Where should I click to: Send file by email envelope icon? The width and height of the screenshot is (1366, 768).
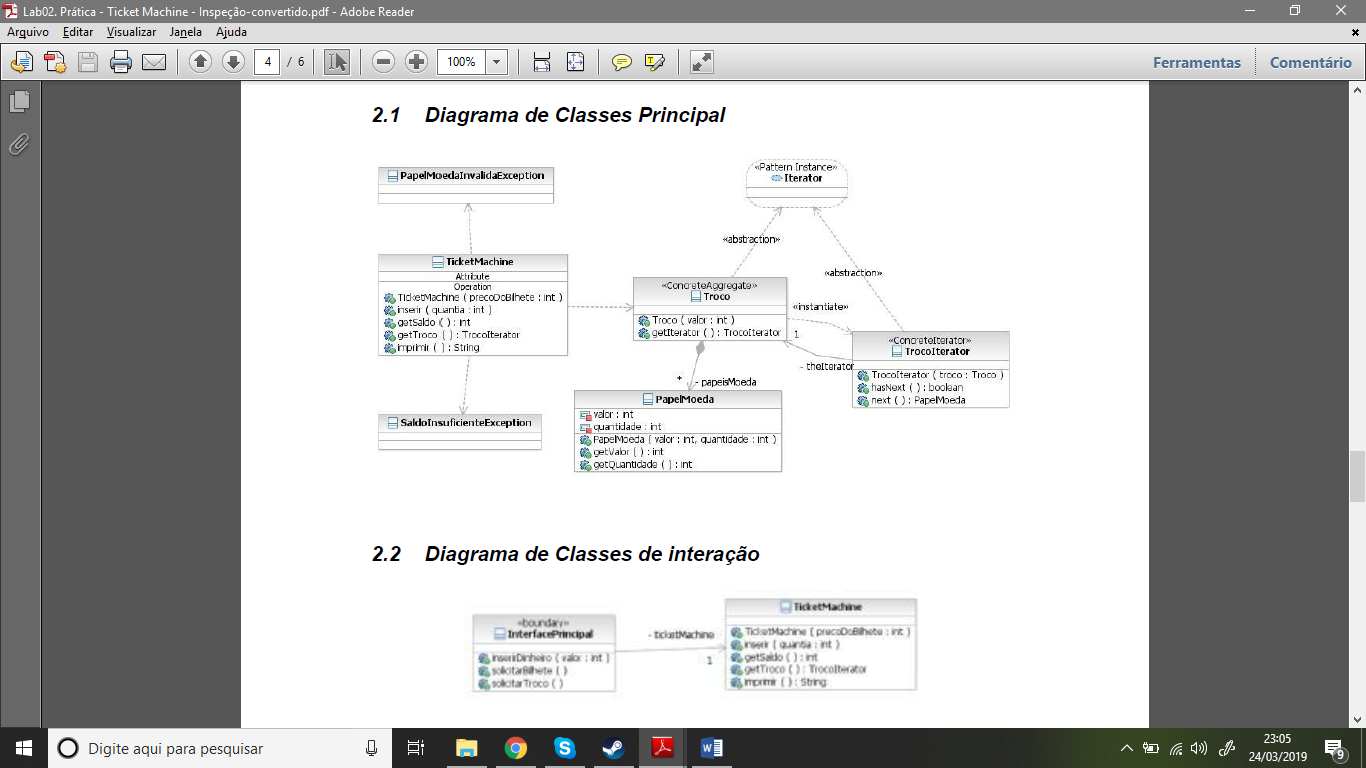(154, 62)
